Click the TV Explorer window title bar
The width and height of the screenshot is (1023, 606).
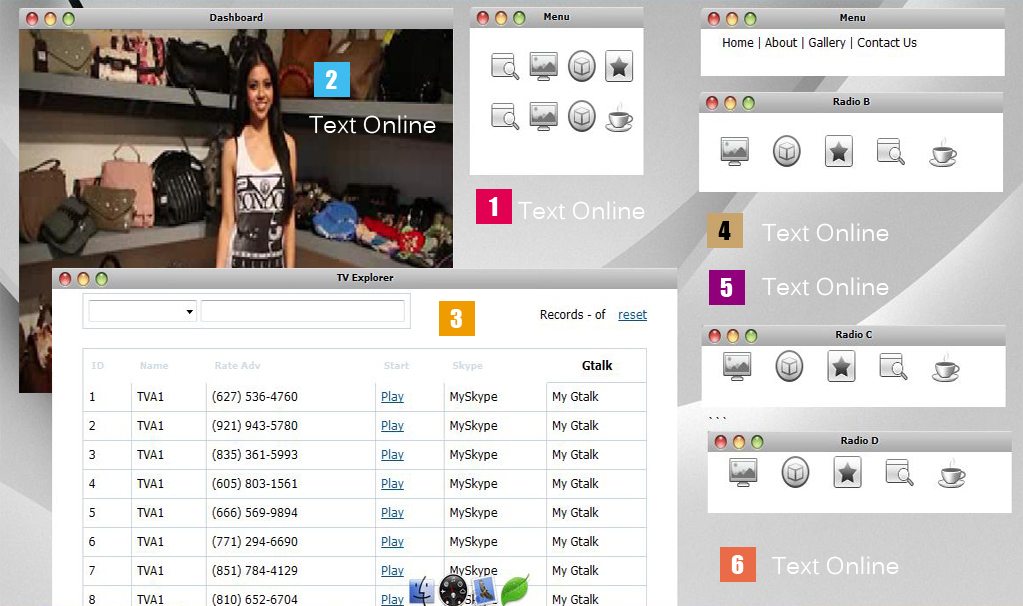(x=365, y=279)
